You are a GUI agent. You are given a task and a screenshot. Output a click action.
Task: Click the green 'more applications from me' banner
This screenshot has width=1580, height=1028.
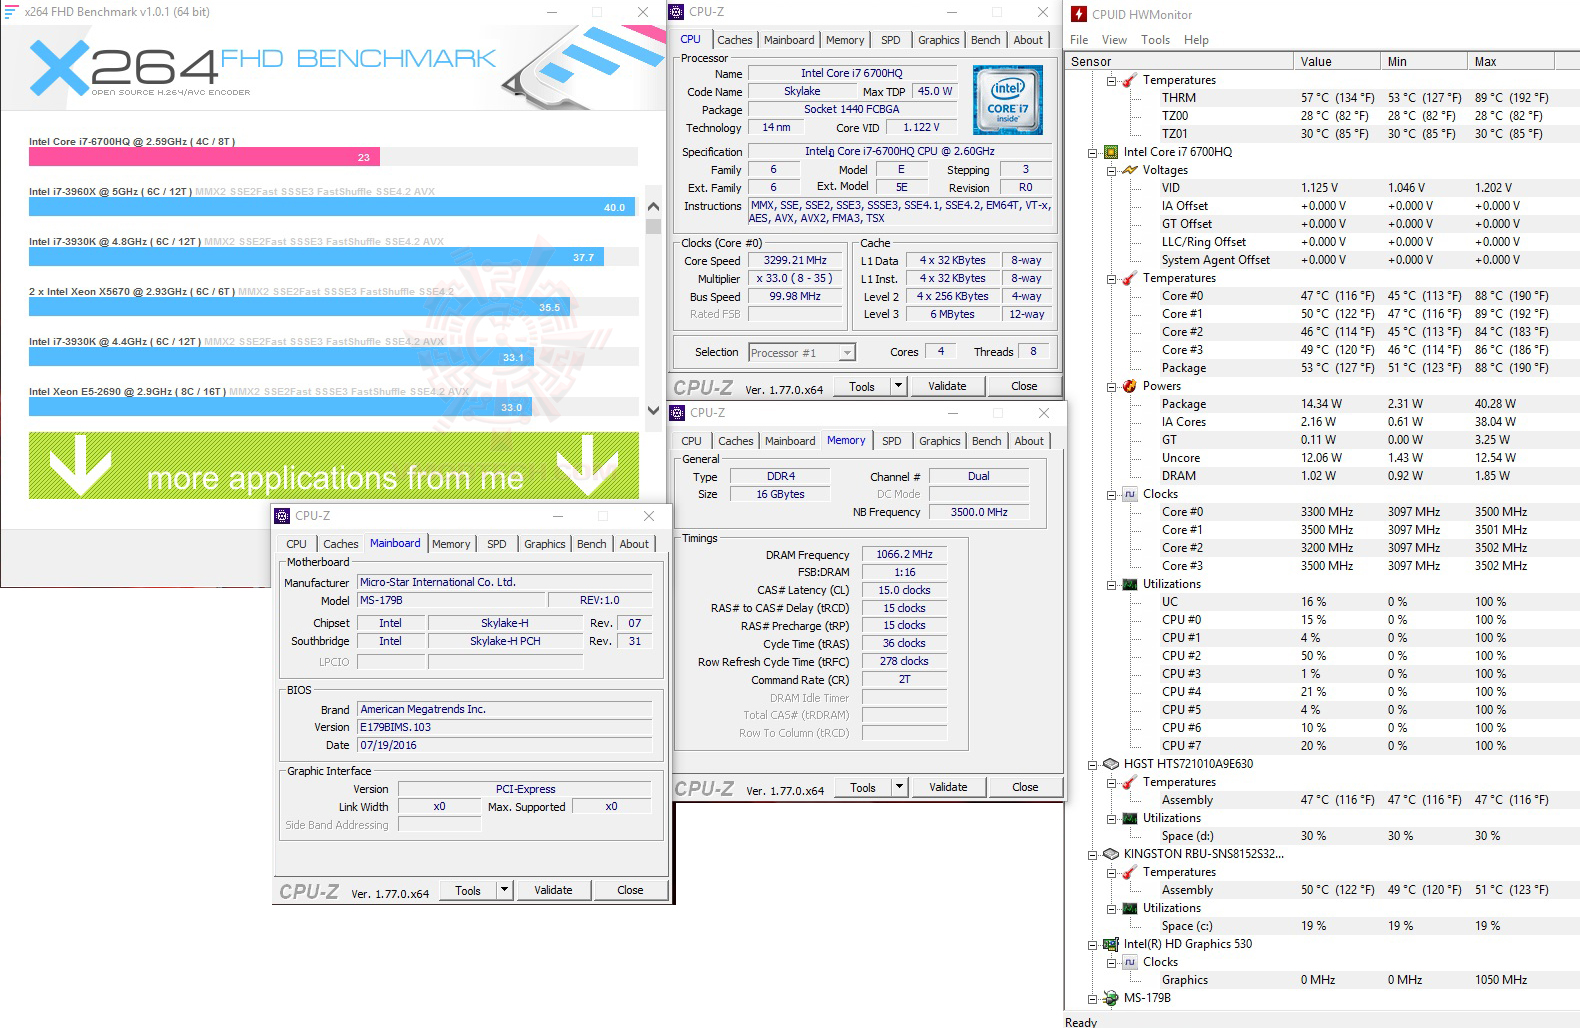(x=334, y=466)
